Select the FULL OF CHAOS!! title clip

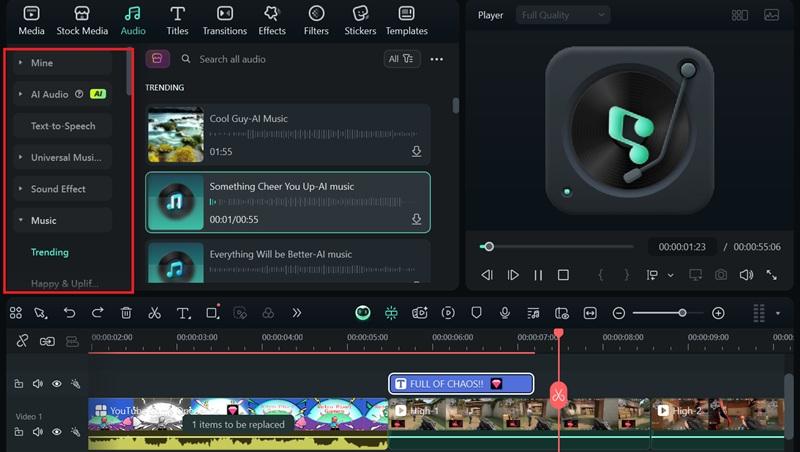[461, 384]
